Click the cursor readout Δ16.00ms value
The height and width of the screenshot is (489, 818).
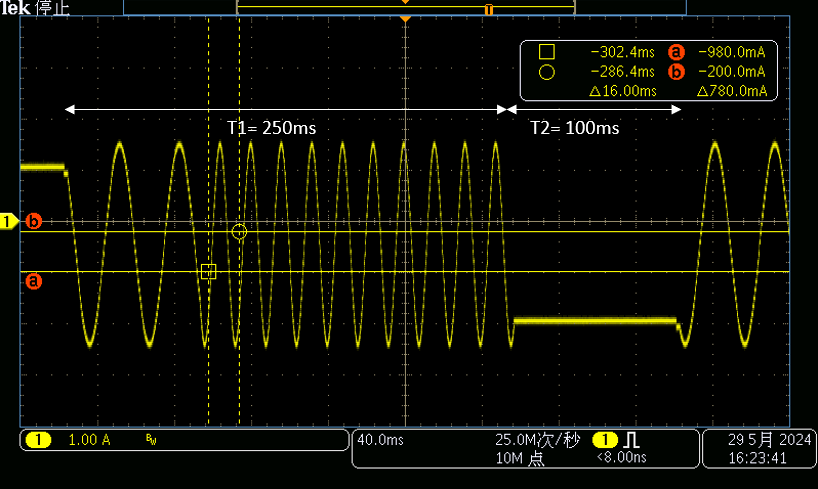click(x=622, y=91)
